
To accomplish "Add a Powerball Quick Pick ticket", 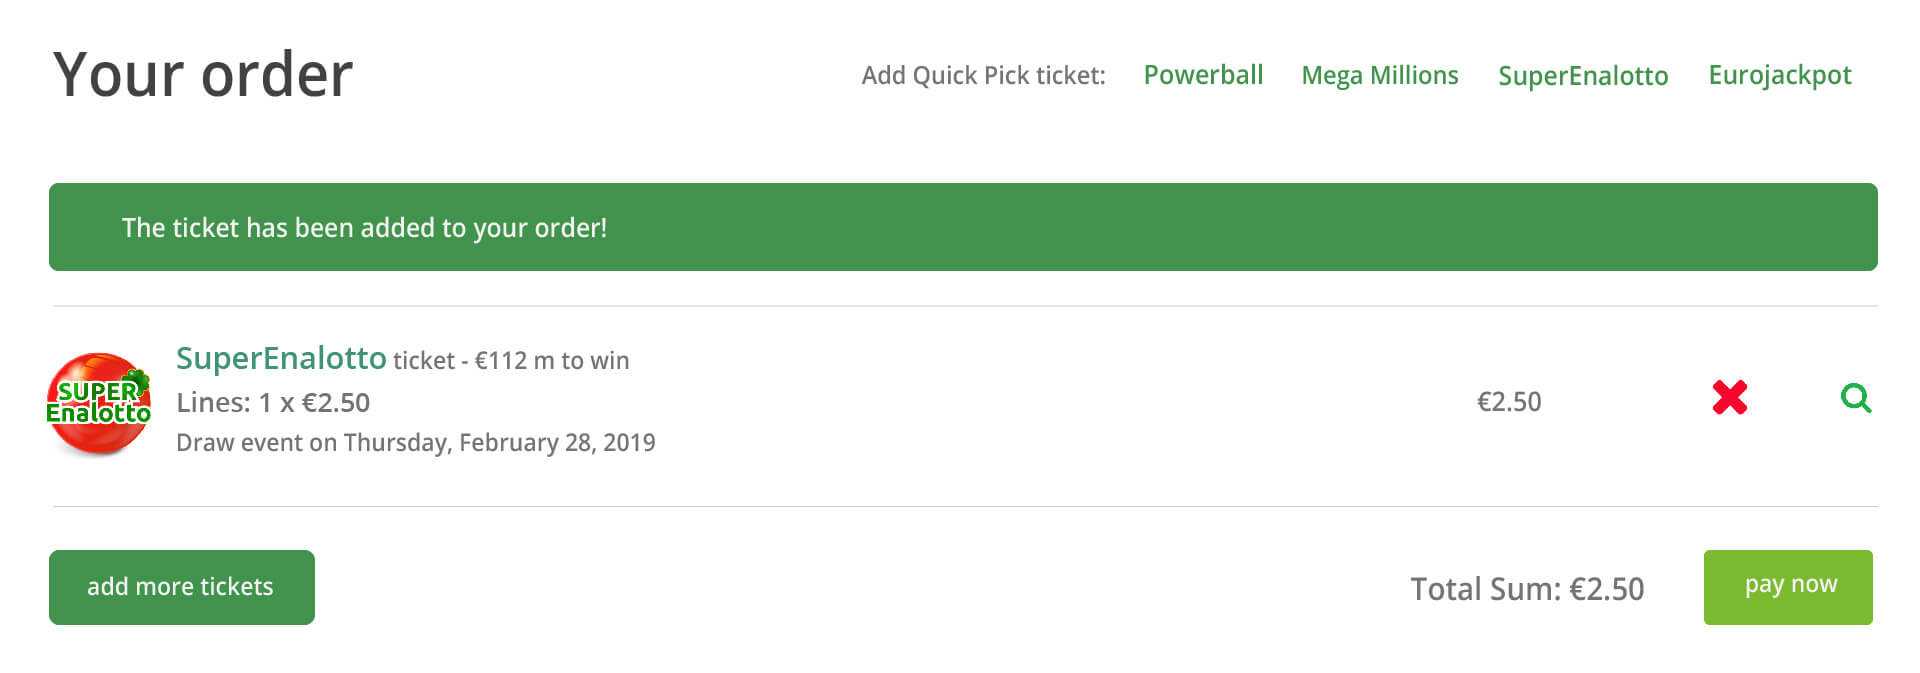I will point(1203,75).
